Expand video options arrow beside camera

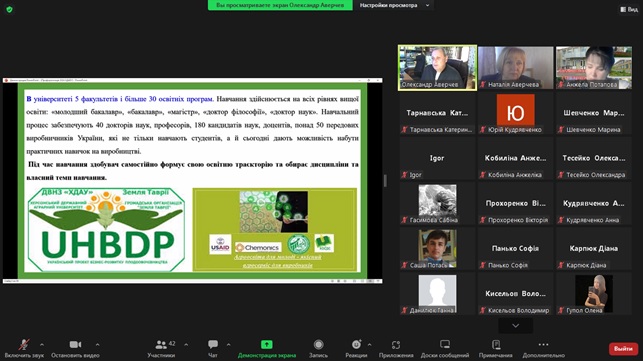pos(97,345)
